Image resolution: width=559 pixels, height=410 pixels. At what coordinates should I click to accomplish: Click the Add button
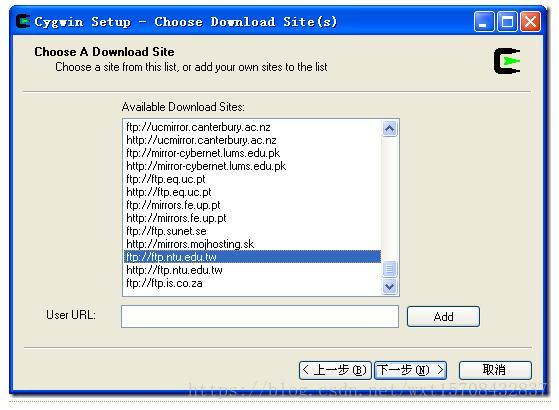443,316
